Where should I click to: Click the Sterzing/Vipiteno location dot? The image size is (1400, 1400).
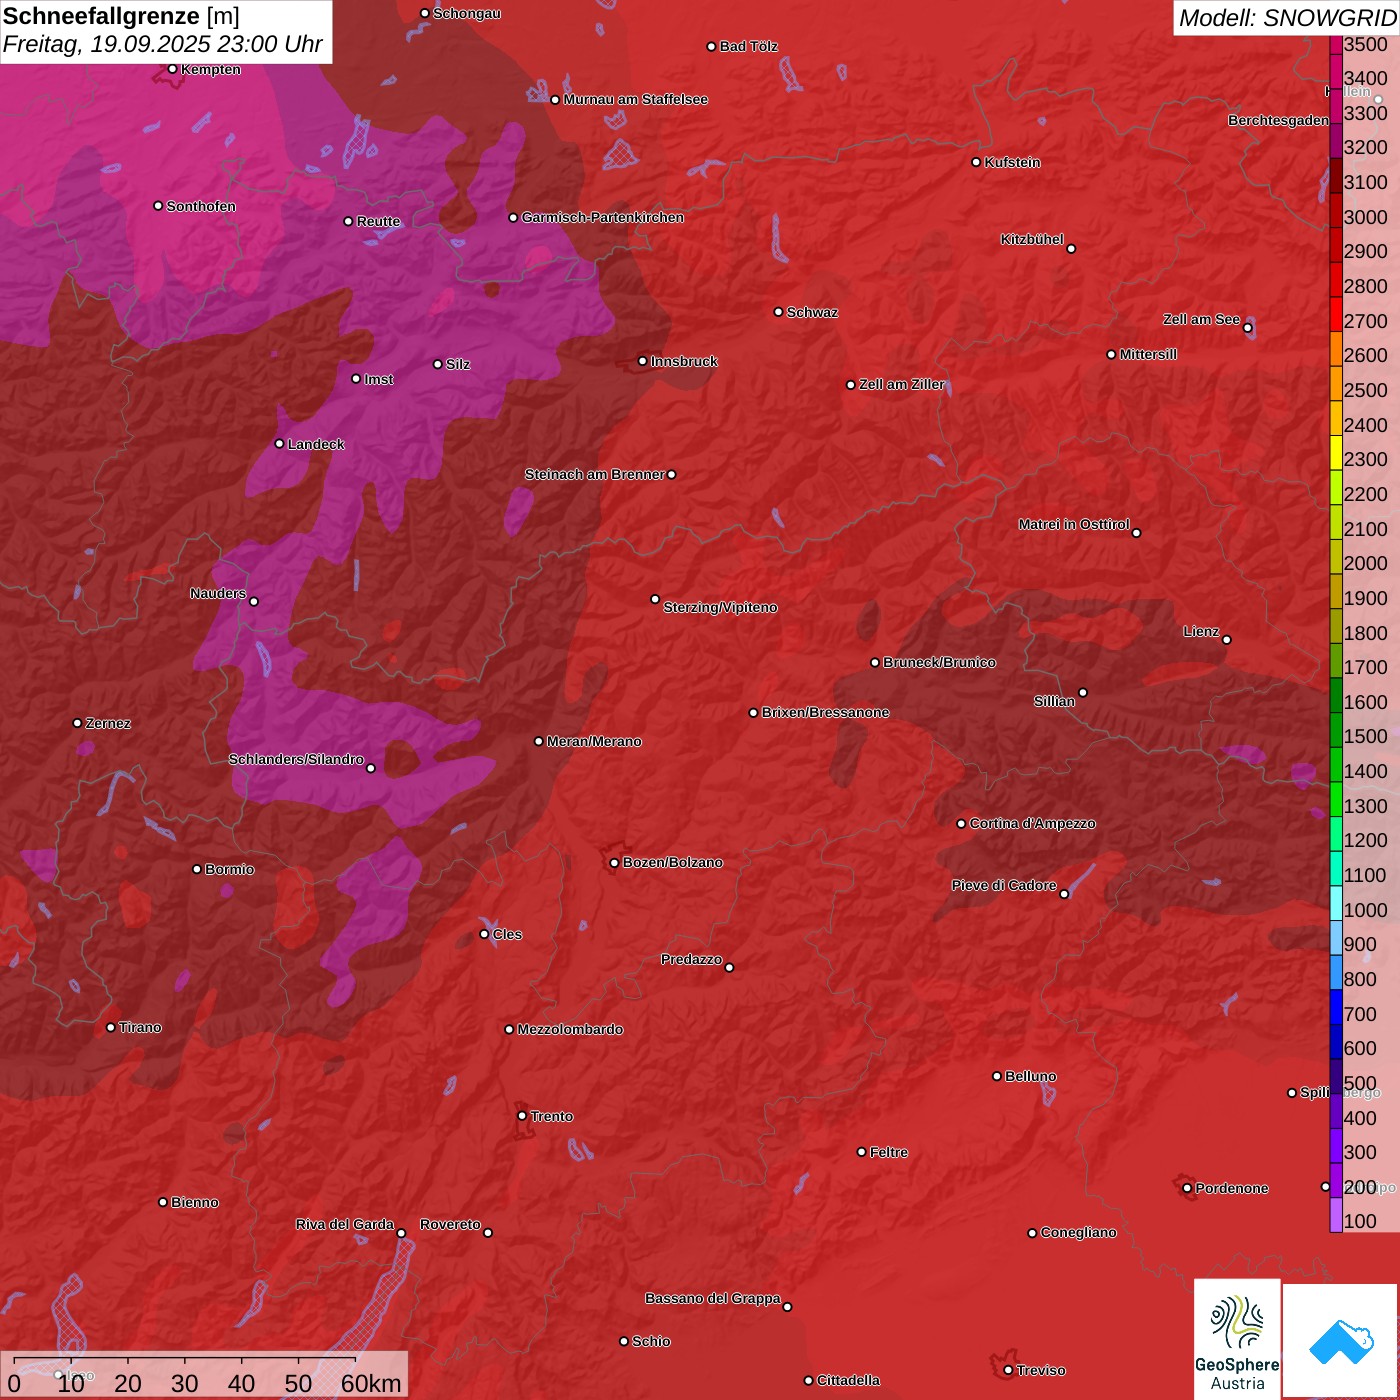[x=655, y=599]
